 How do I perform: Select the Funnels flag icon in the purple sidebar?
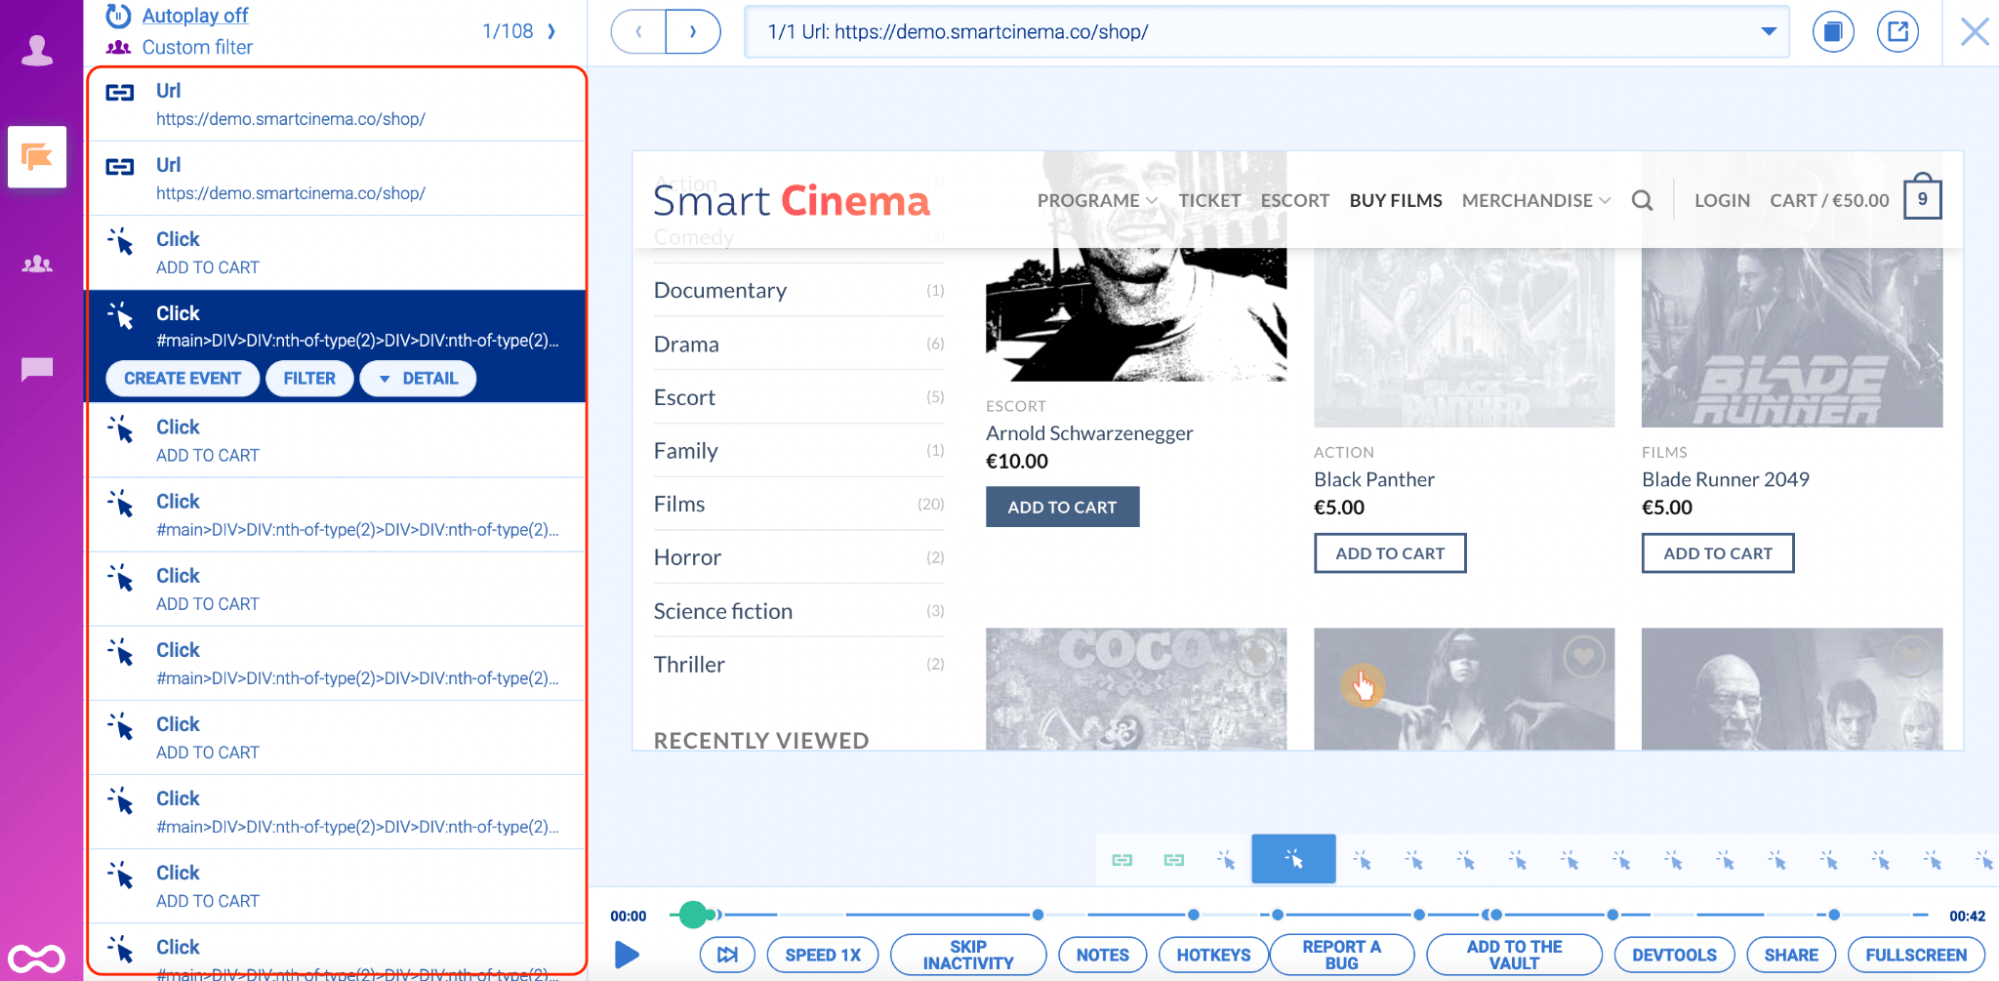click(37, 156)
